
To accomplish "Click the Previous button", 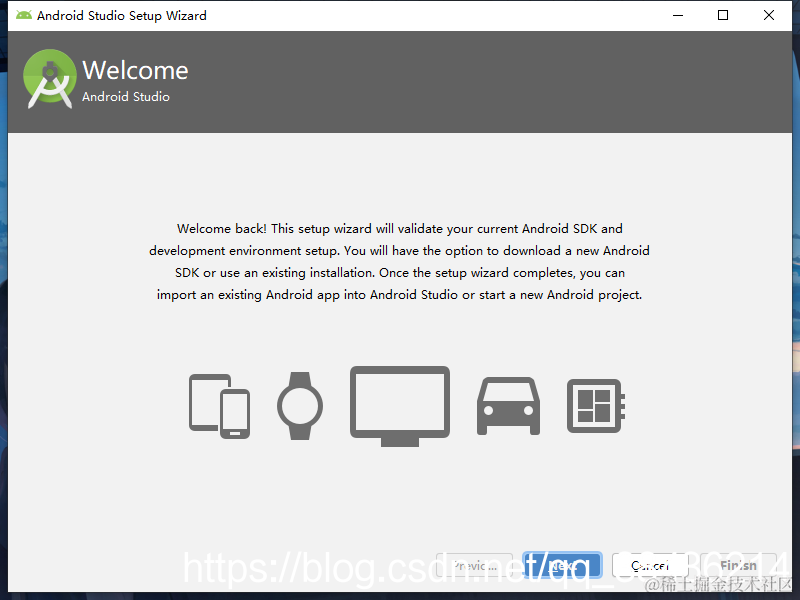I will click(x=474, y=565).
